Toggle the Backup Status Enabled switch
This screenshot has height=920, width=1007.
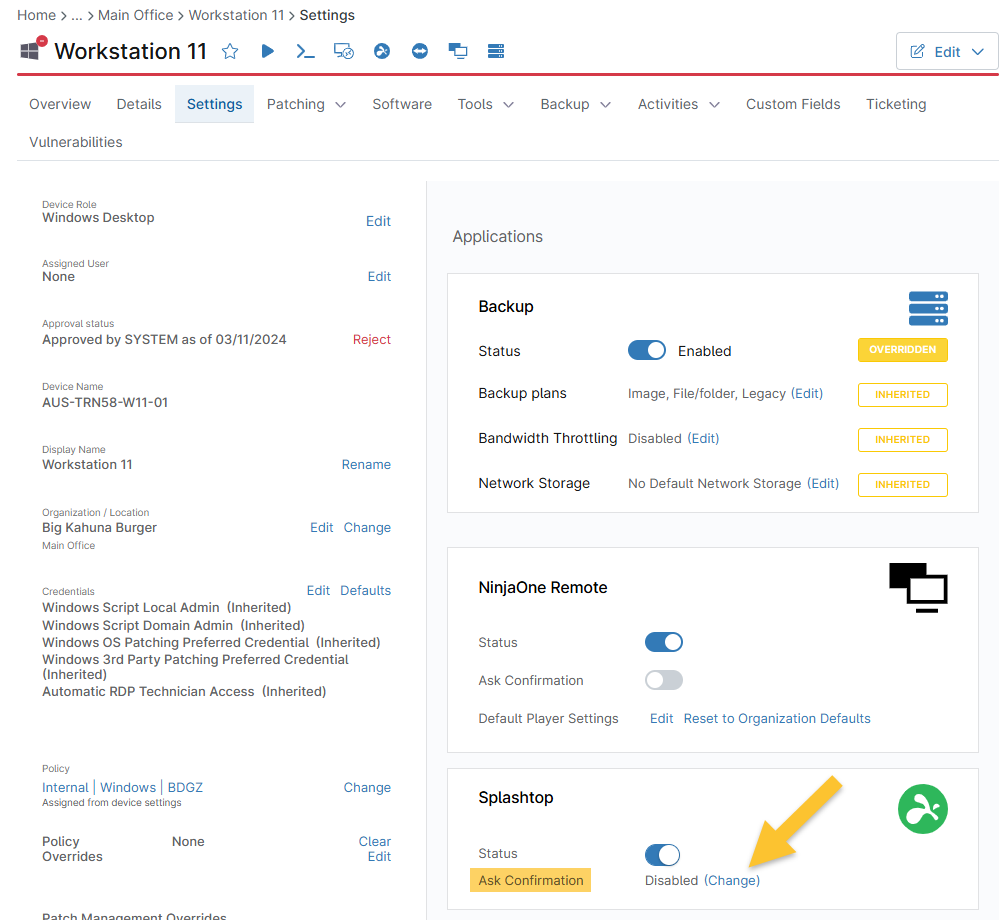coord(647,351)
